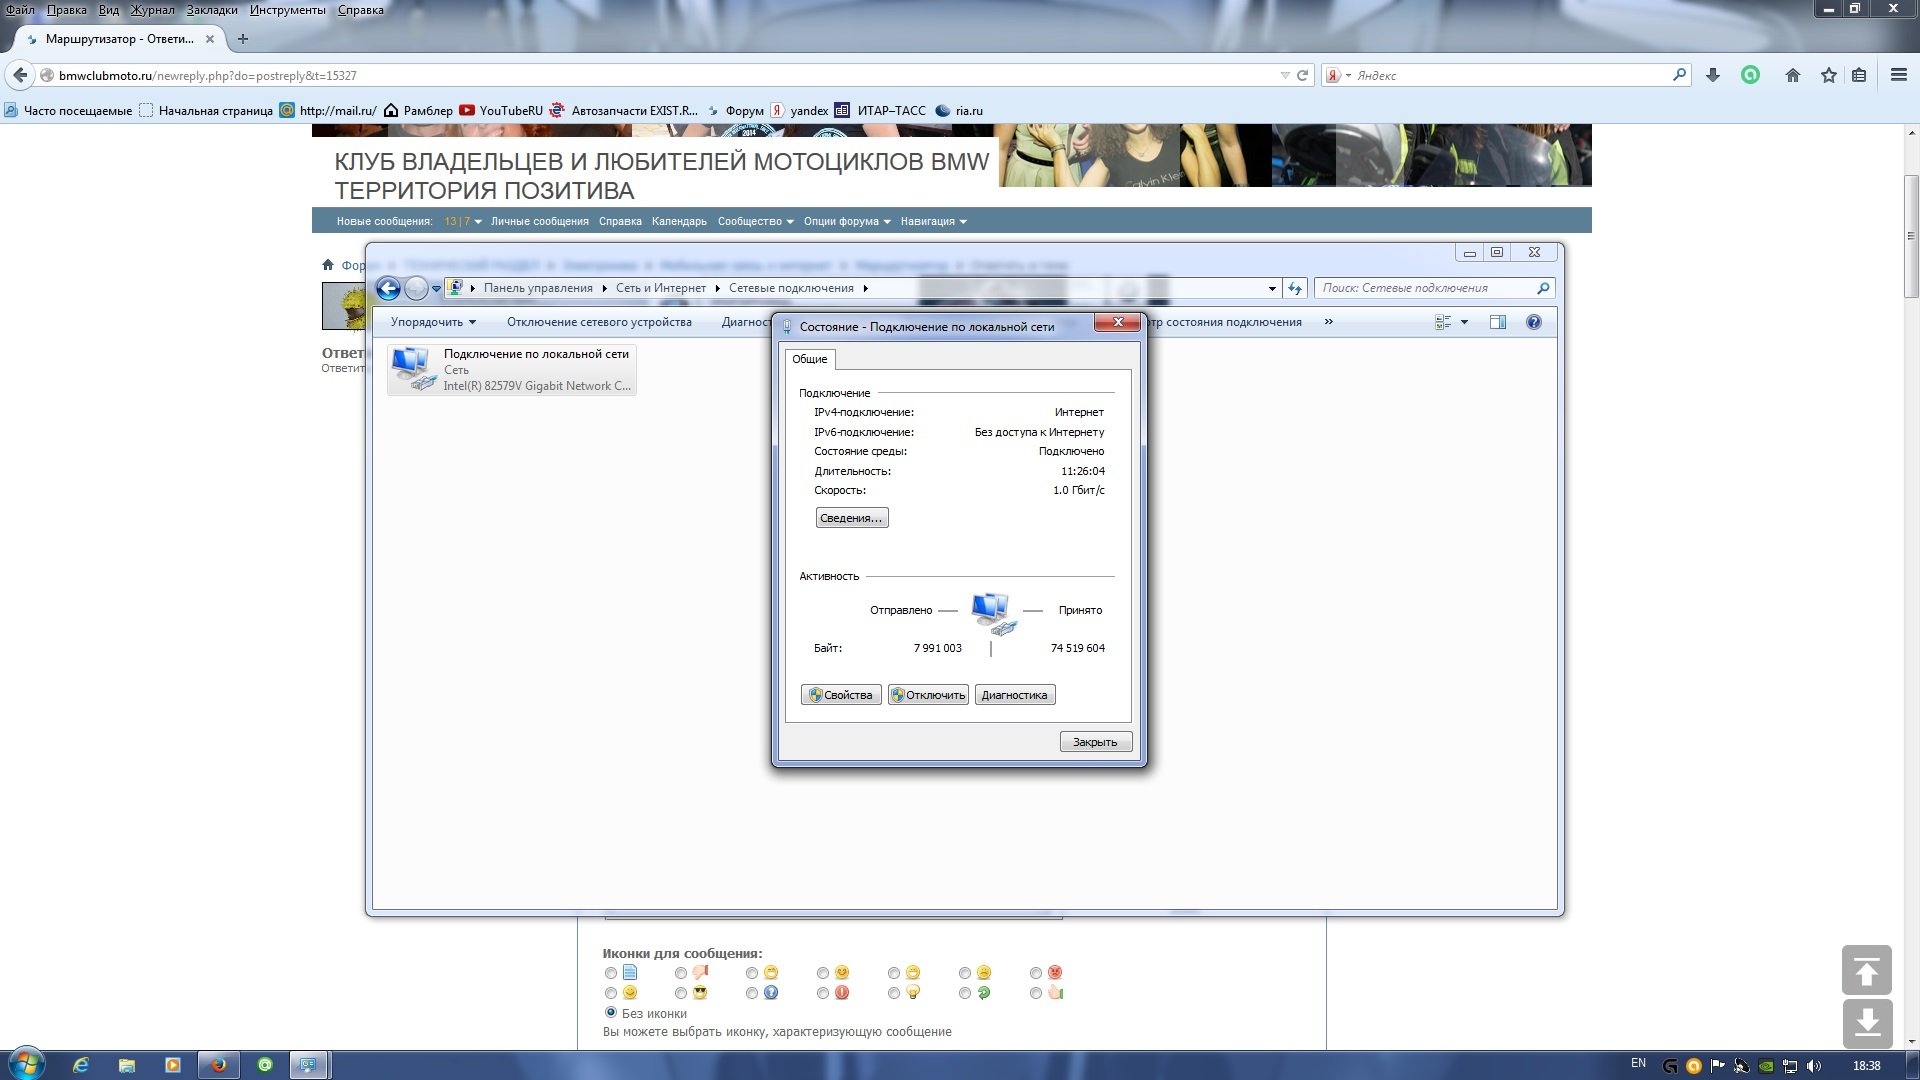1920x1080 pixels.
Task: Open Firefox home page icon
Action: [1793, 75]
